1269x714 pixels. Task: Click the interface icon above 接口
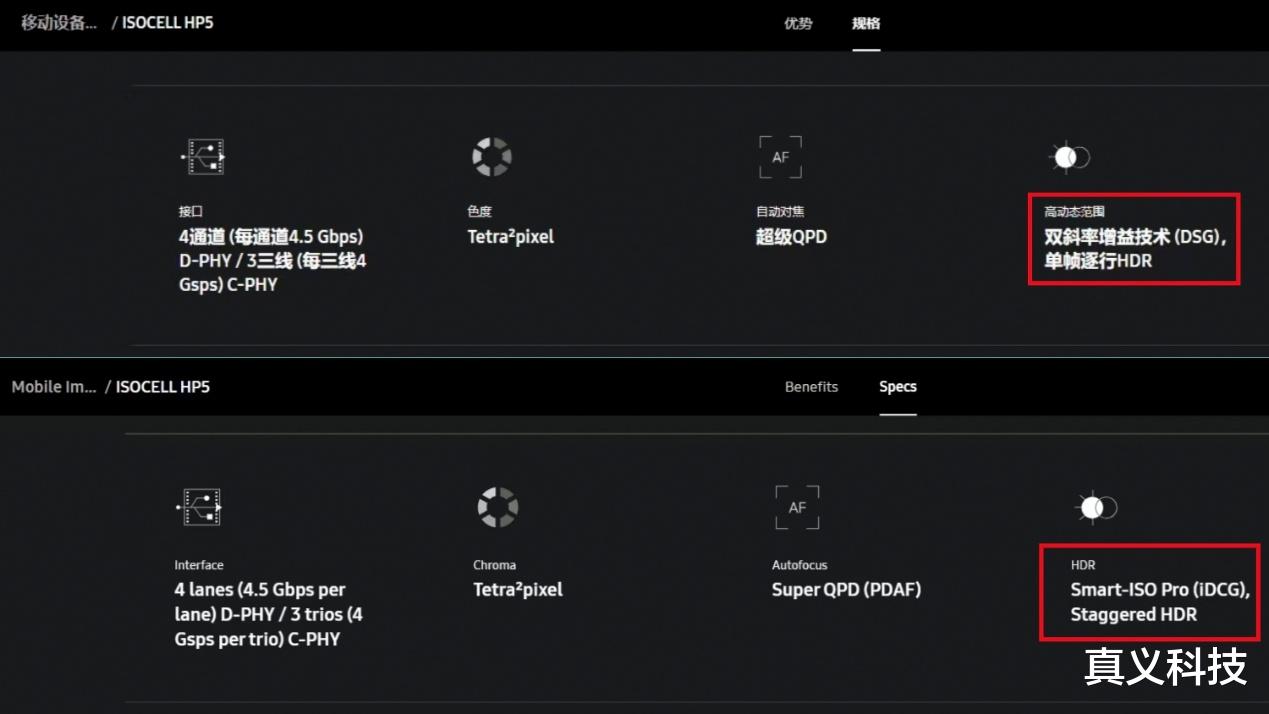click(x=203, y=157)
